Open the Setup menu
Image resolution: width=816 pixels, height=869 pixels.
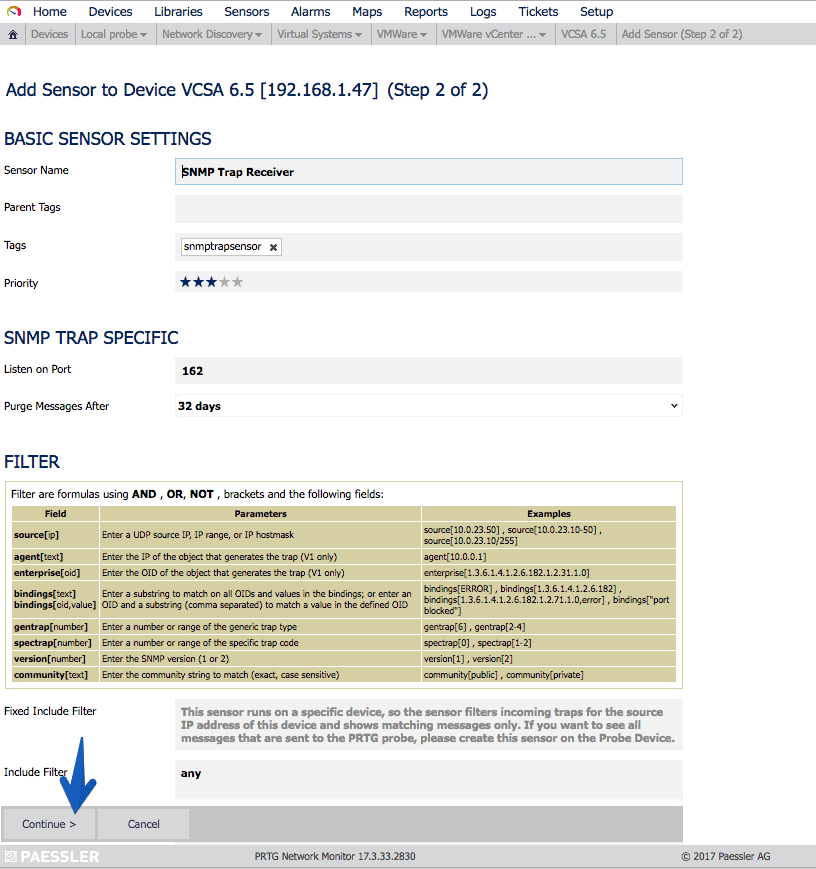point(596,12)
